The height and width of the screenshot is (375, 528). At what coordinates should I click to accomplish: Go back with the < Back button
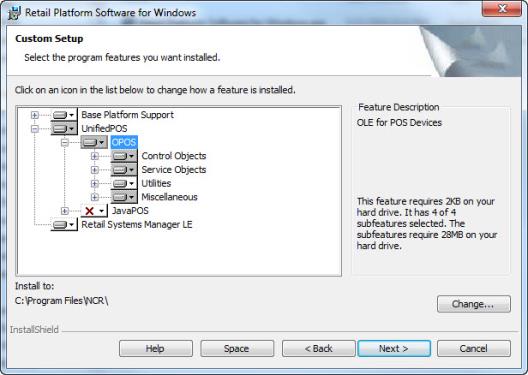(319, 348)
